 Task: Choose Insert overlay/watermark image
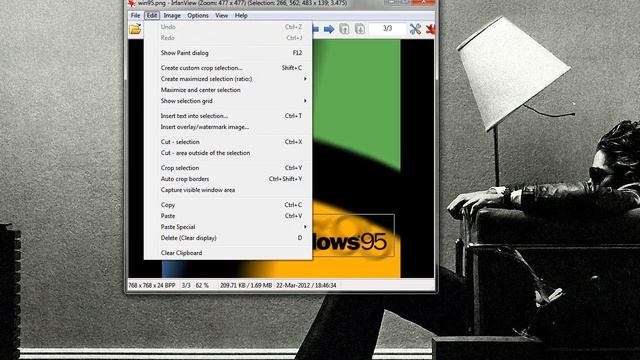tap(228, 127)
